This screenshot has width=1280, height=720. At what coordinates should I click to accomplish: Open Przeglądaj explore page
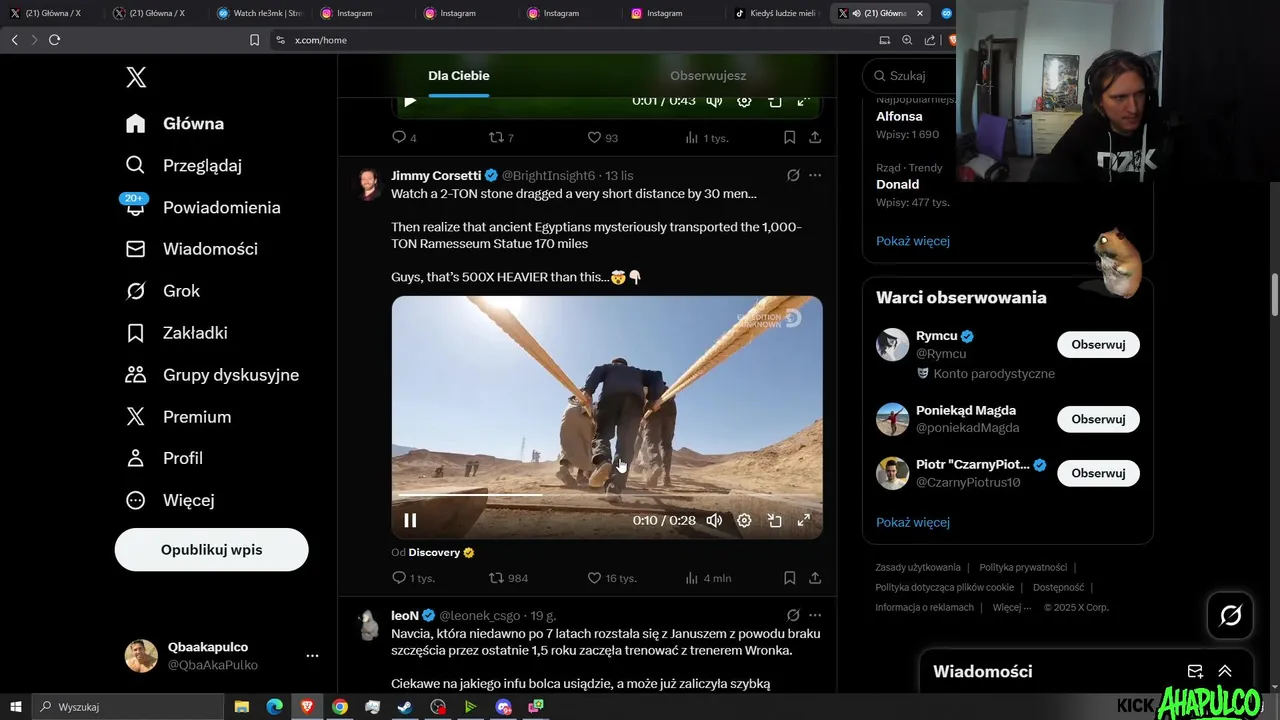click(184, 165)
